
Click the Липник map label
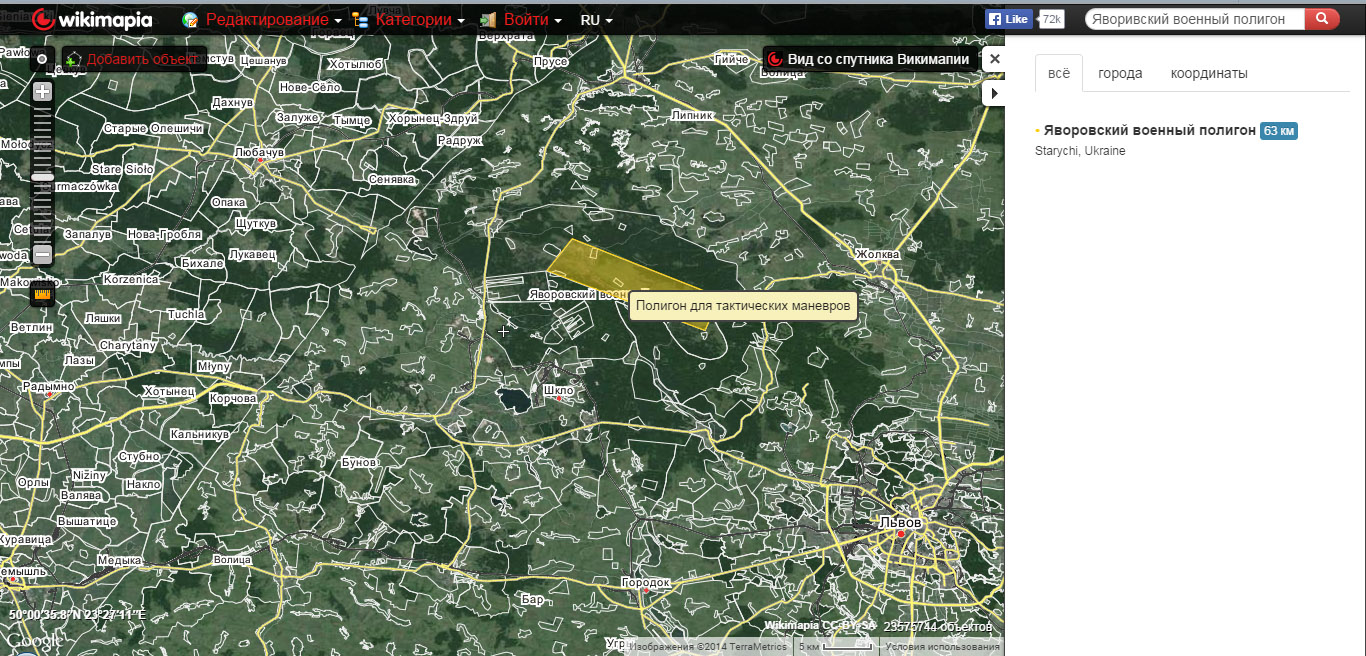point(692,115)
